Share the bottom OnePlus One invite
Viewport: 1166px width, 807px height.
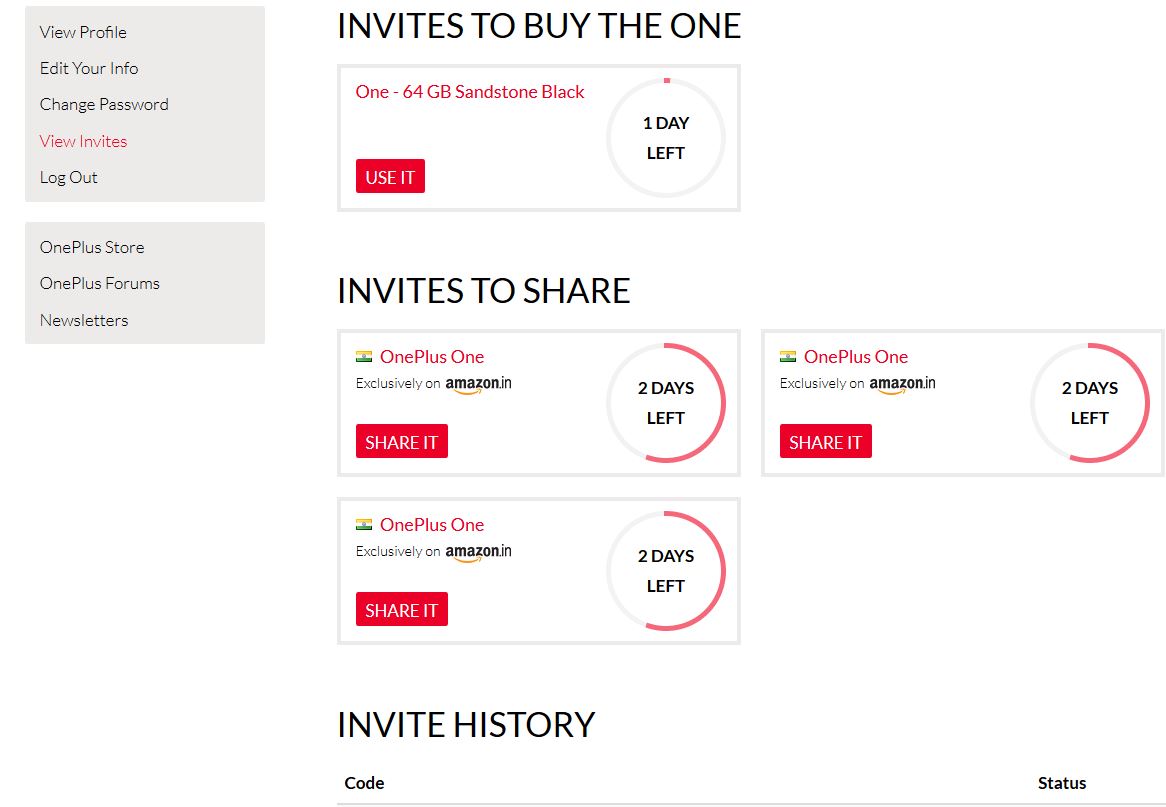pyautogui.click(x=402, y=609)
